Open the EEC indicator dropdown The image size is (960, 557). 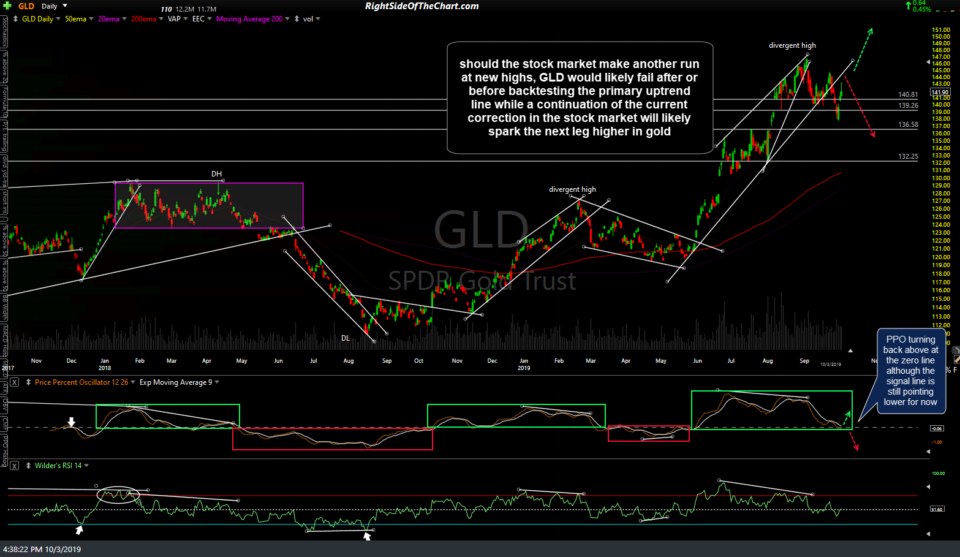pyautogui.click(x=209, y=19)
